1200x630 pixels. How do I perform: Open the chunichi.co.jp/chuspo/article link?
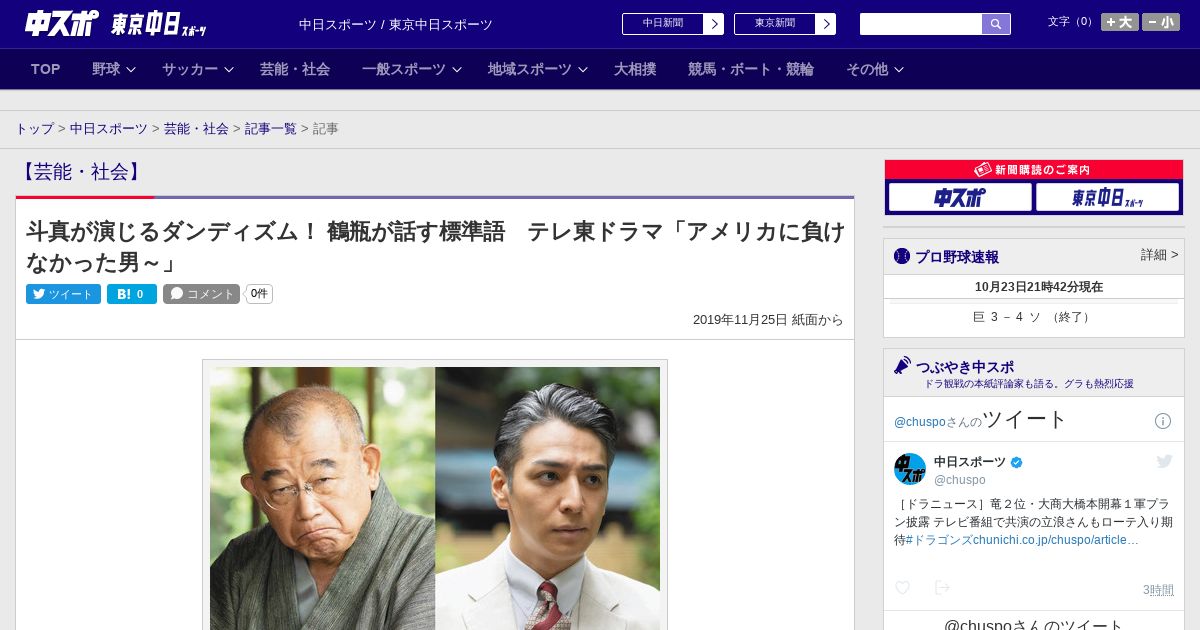(1058, 540)
